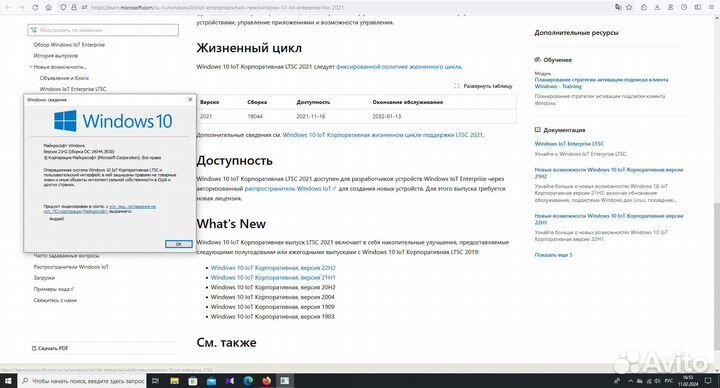The height and width of the screenshot is (388, 720).
Task: Launch Microsoft Edge from the taskbar
Action: 248,381
